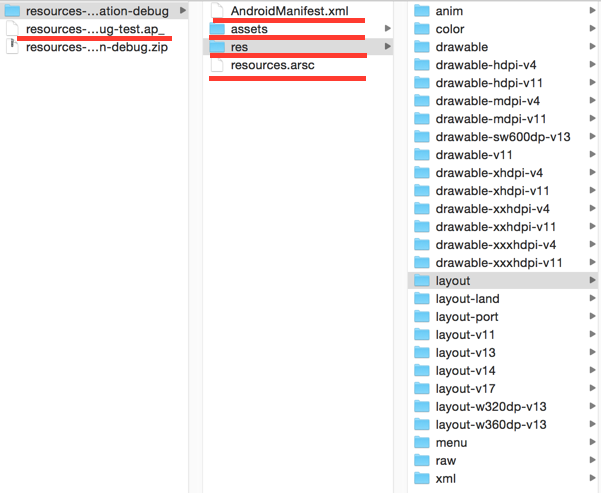The width and height of the screenshot is (601, 493).
Task: Select the resources-...n-debug.zip file name
Action: click(97, 47)
